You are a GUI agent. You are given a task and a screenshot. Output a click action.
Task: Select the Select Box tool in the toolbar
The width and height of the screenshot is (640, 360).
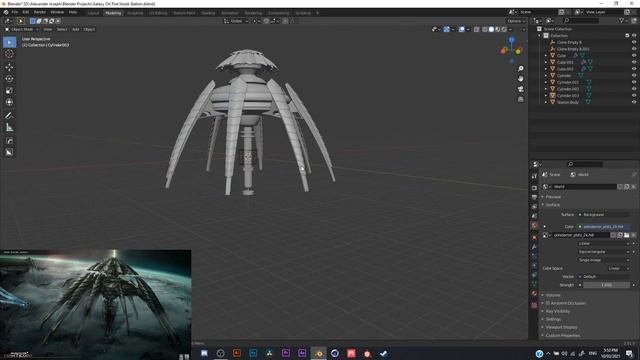(x=9, y=42)
